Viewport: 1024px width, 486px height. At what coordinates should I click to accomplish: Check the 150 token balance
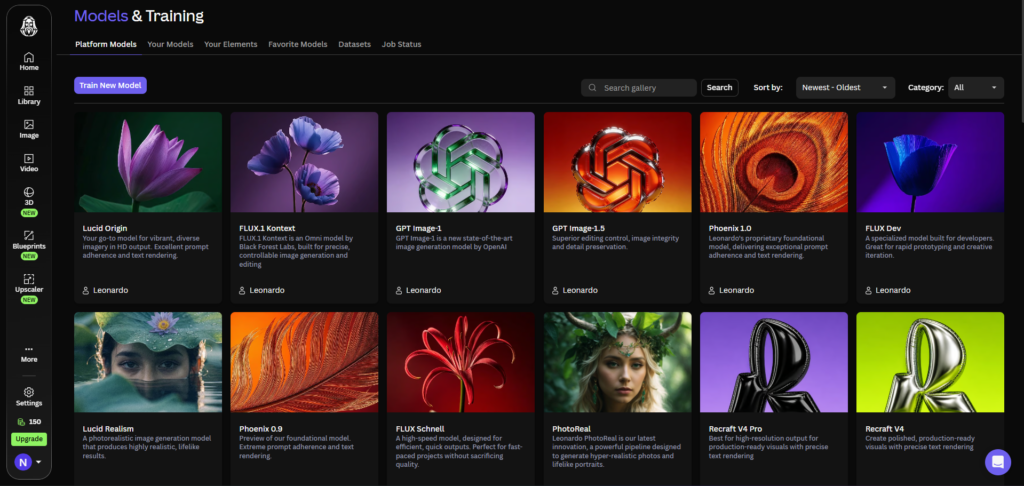29,422
